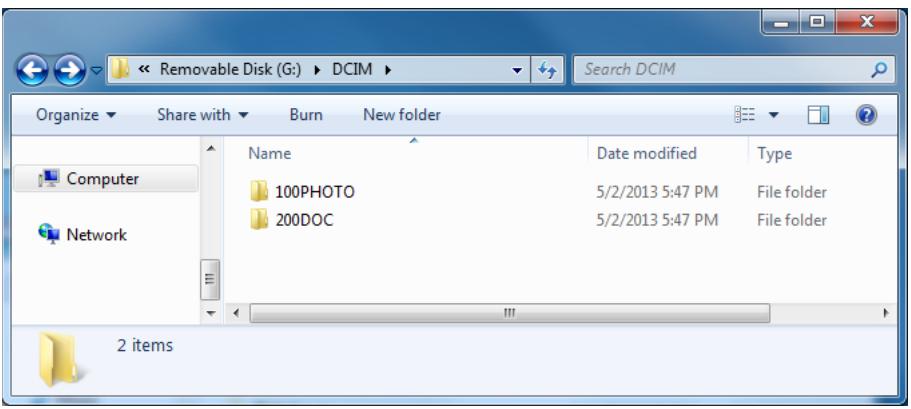Select DCIM in the address path
The width and height of the screenshot is (911, 409).
352,70
